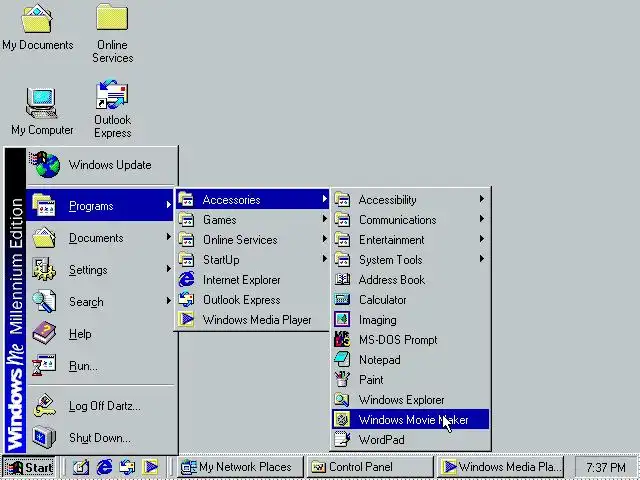Click the "Notepad" label in Accessories

coord(380,360)
